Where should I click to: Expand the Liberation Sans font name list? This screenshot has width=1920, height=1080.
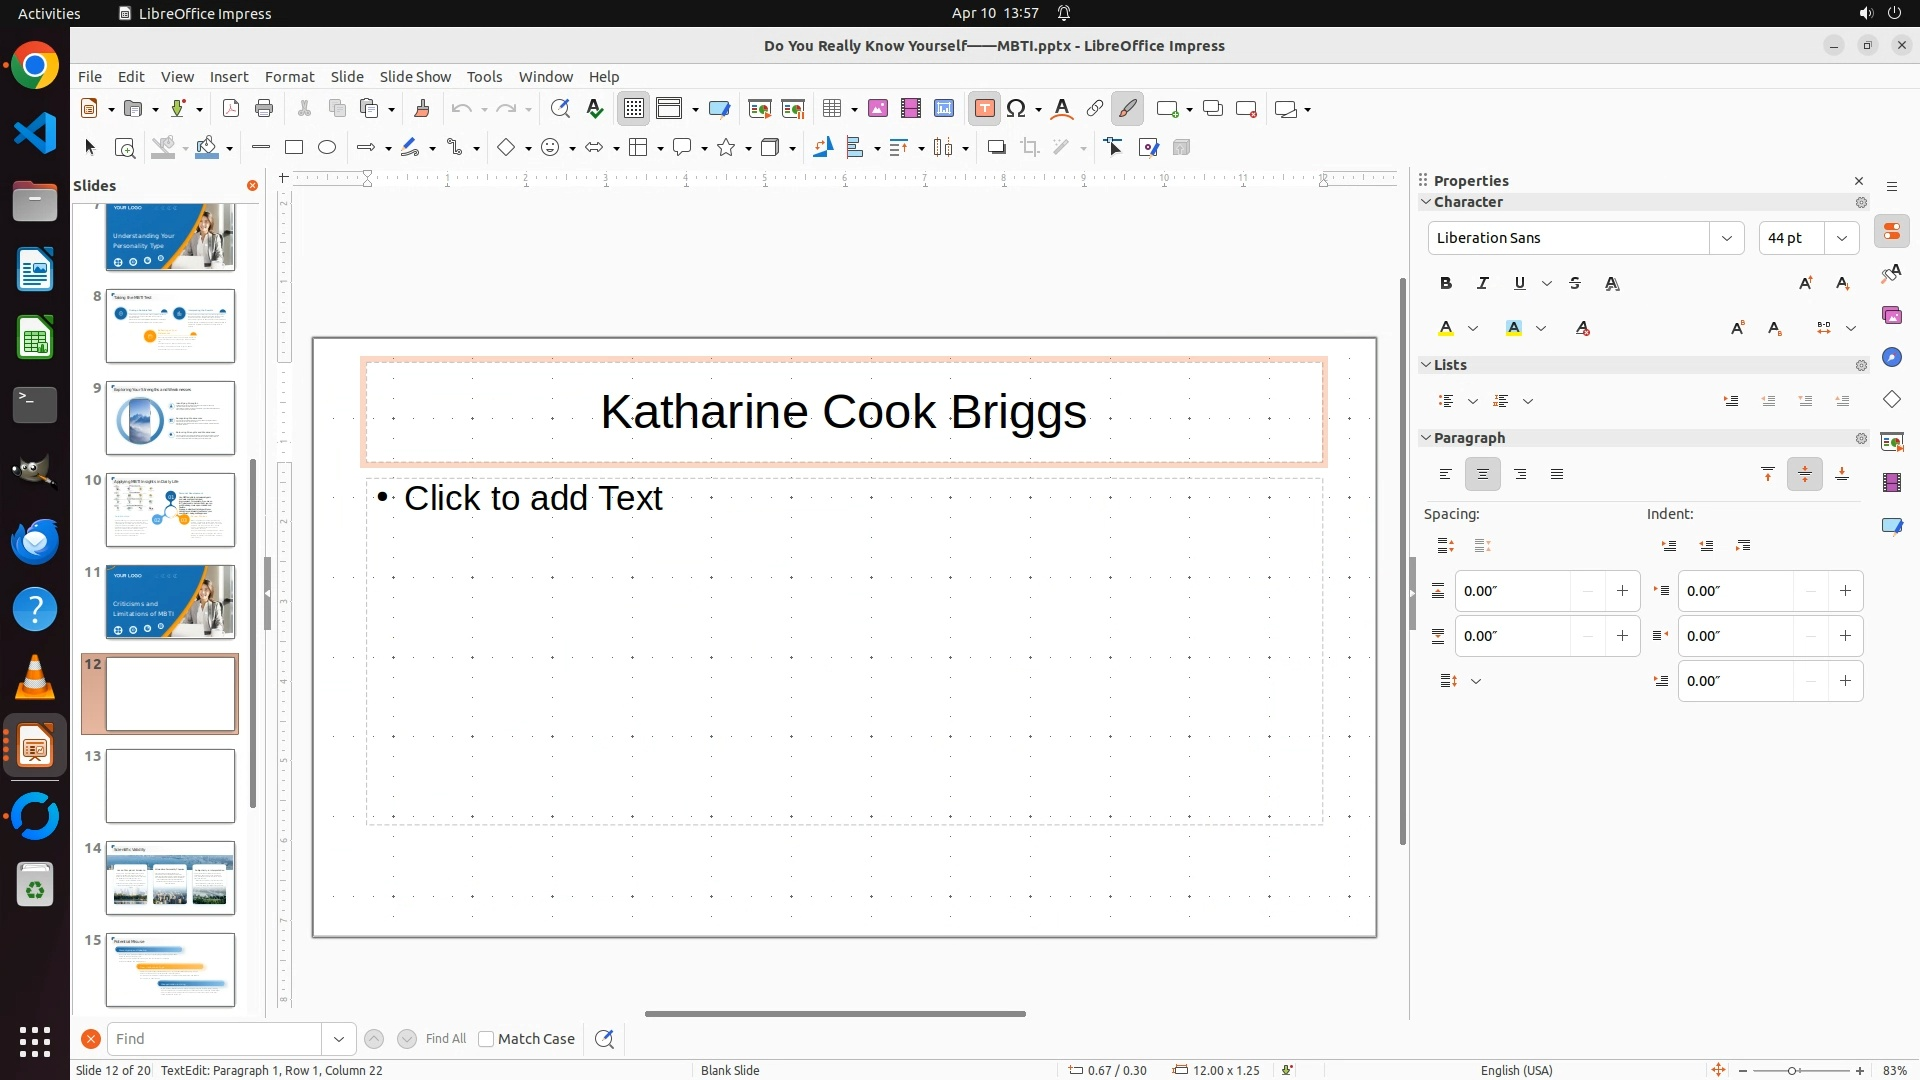click(1727, 238)
